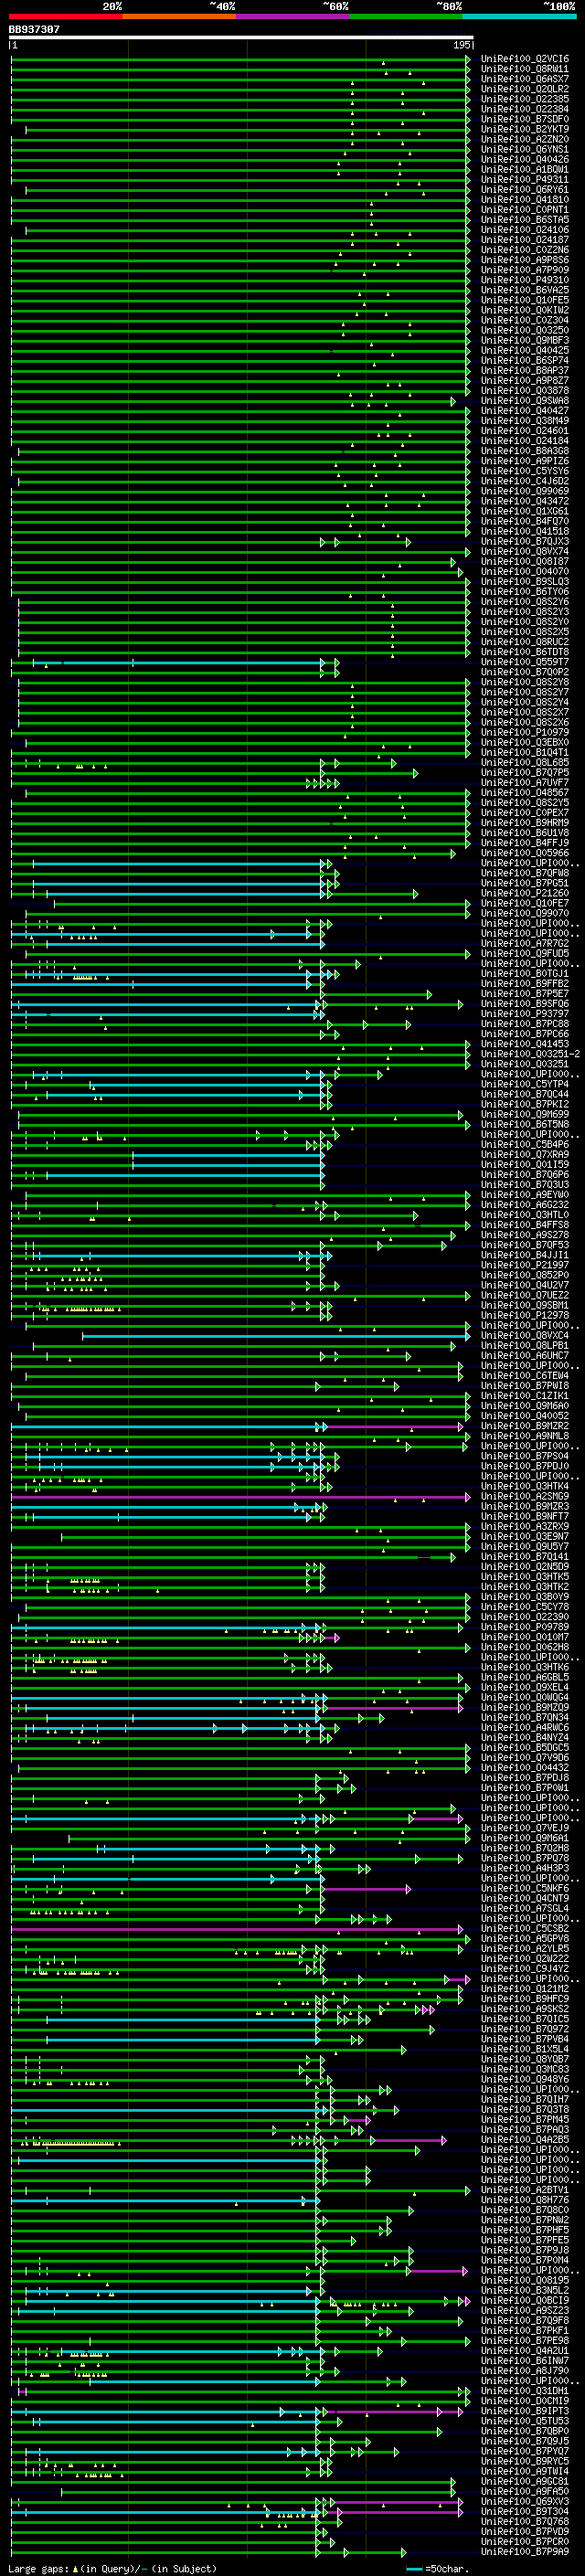Click the arrowhead ending the UniRef100_Q2VCI6 alignment

(467, 60)
